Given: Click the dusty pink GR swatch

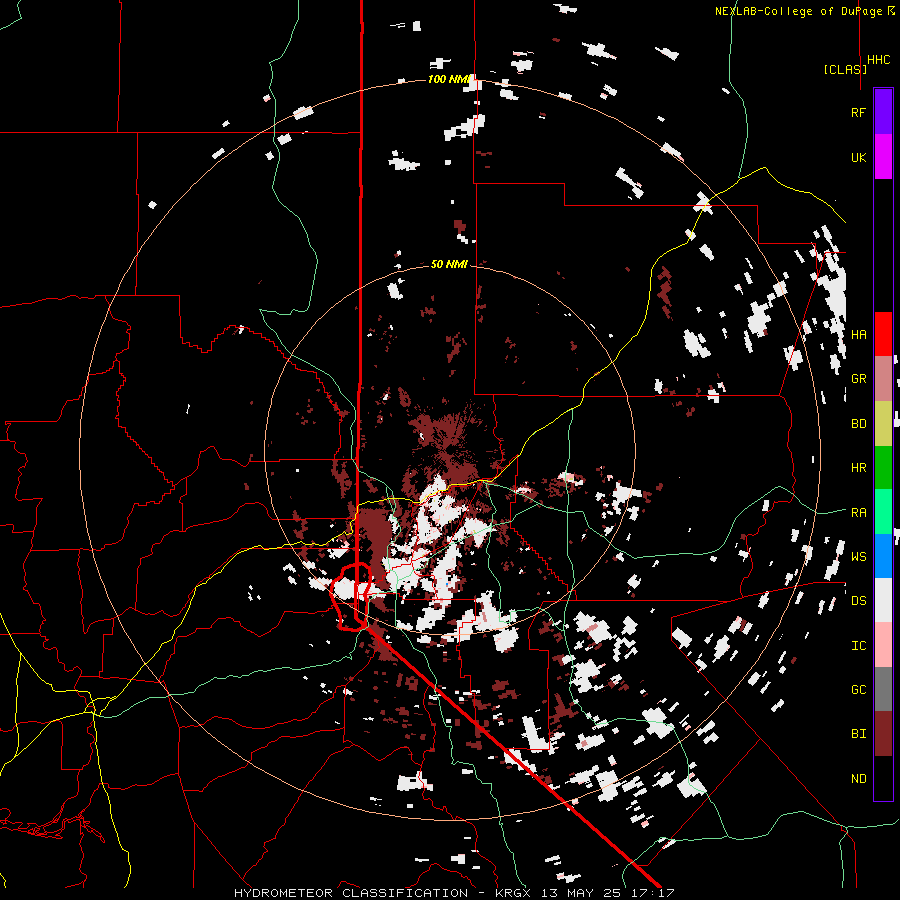Looking at the screenshot, I should point(883,379).
